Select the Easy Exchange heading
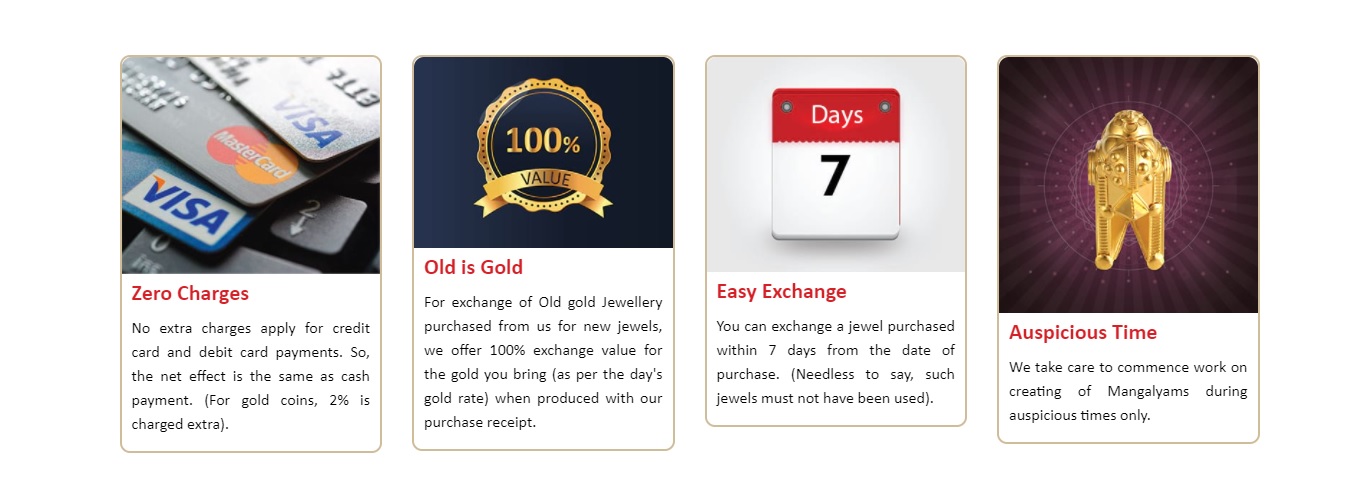The image size is (1353, 502). (781, 292)
